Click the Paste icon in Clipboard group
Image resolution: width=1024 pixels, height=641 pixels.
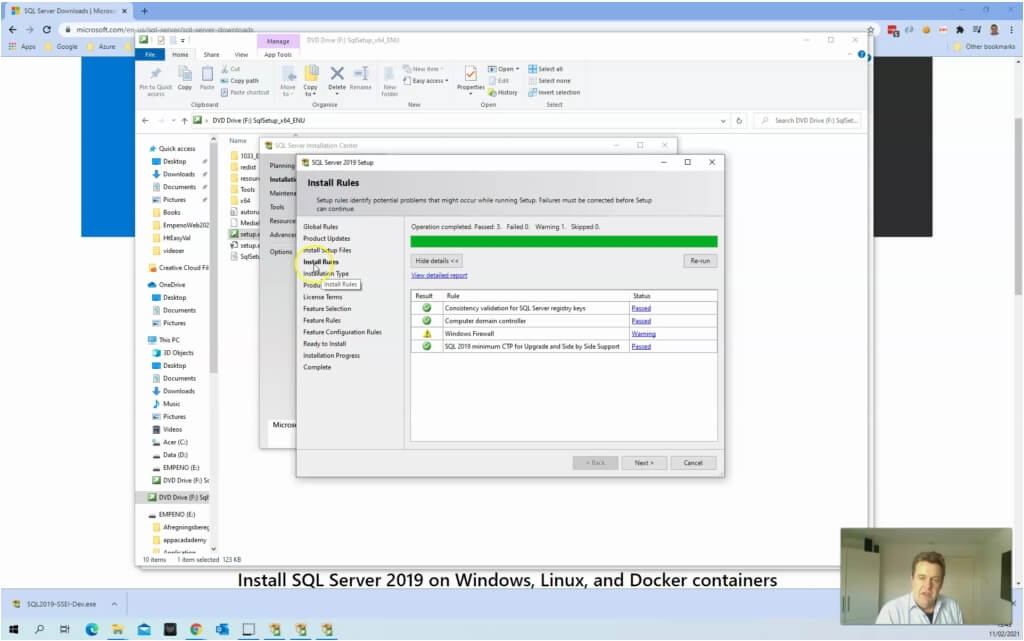pos(207,76)
